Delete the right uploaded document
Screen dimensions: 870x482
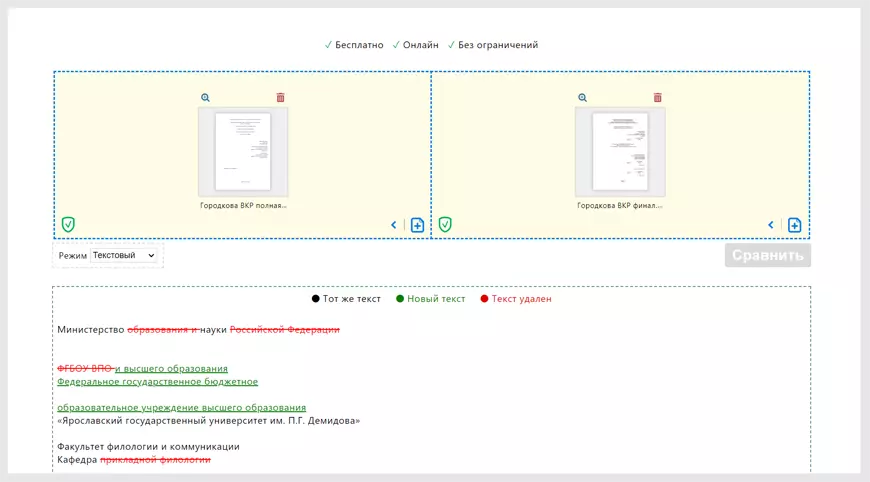coord(657,98)
